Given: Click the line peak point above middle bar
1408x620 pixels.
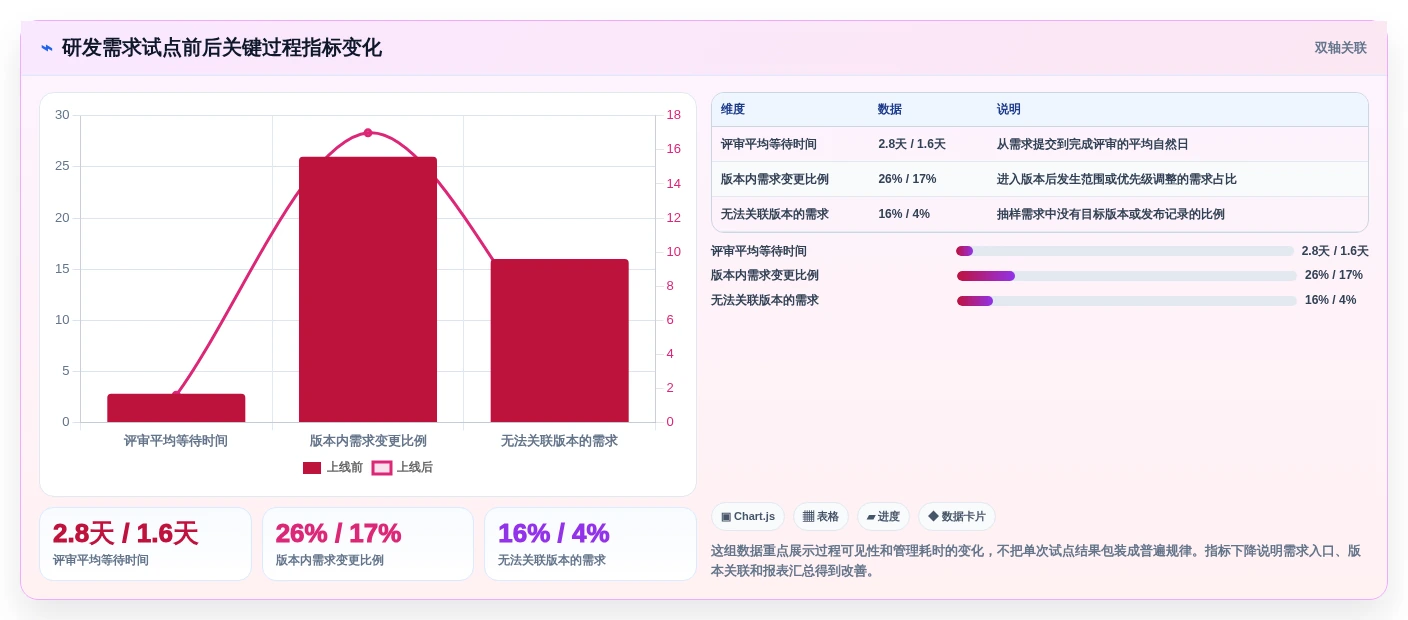Looking at the screenshot, I should [x=368, y=133].
